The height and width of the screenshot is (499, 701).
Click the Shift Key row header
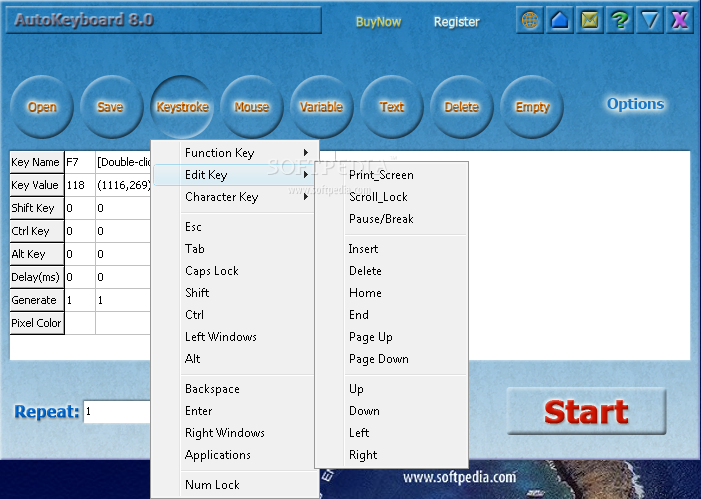tap(37, 208)
